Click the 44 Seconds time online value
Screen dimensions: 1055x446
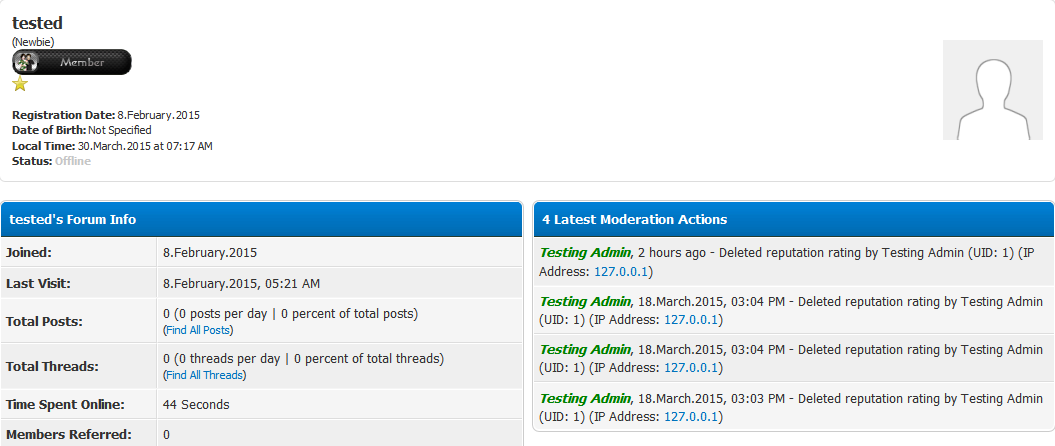[x=196, y=405]
